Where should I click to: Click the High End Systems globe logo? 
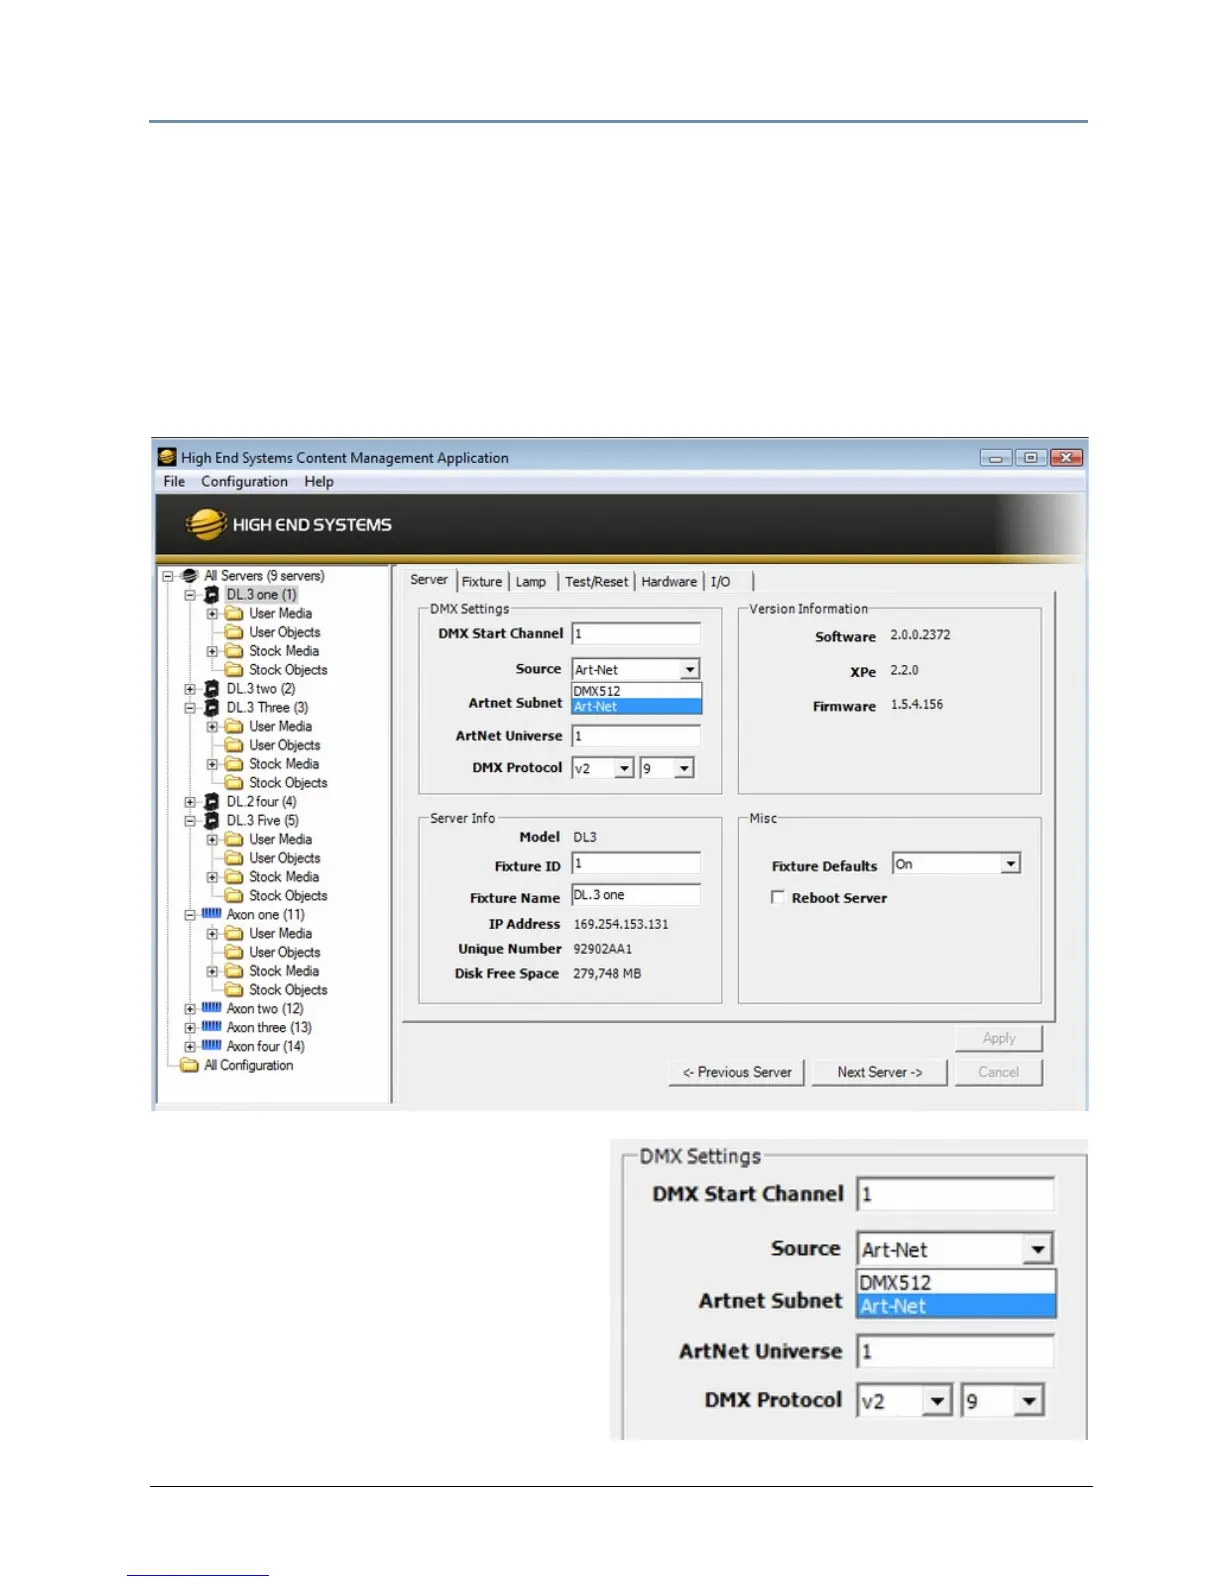pos(205,525)
